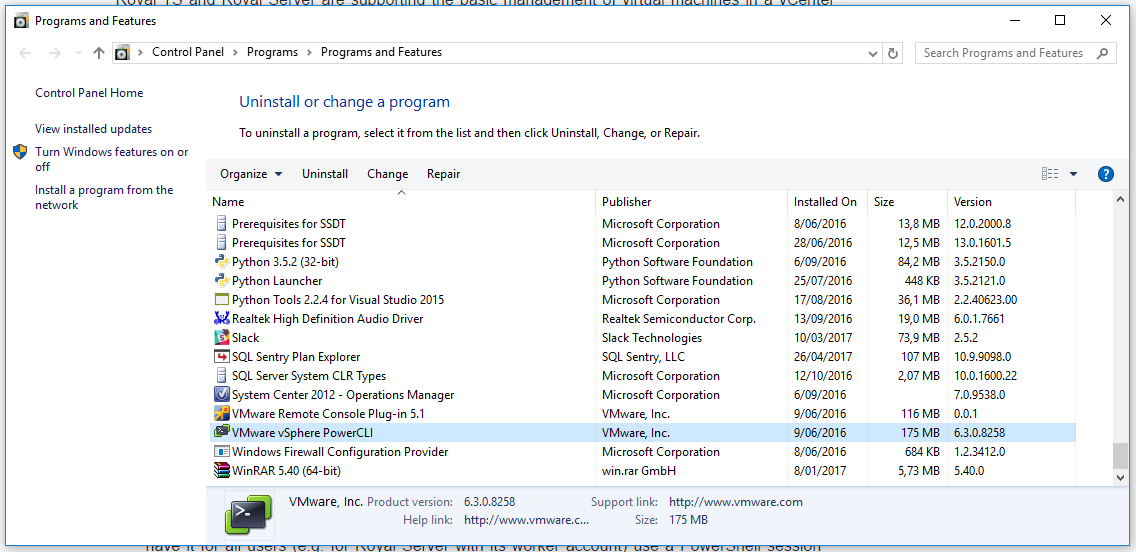Navigate back with the back arrow
The height and width of the screenshot is (552, 1136).
click(25, 53)
